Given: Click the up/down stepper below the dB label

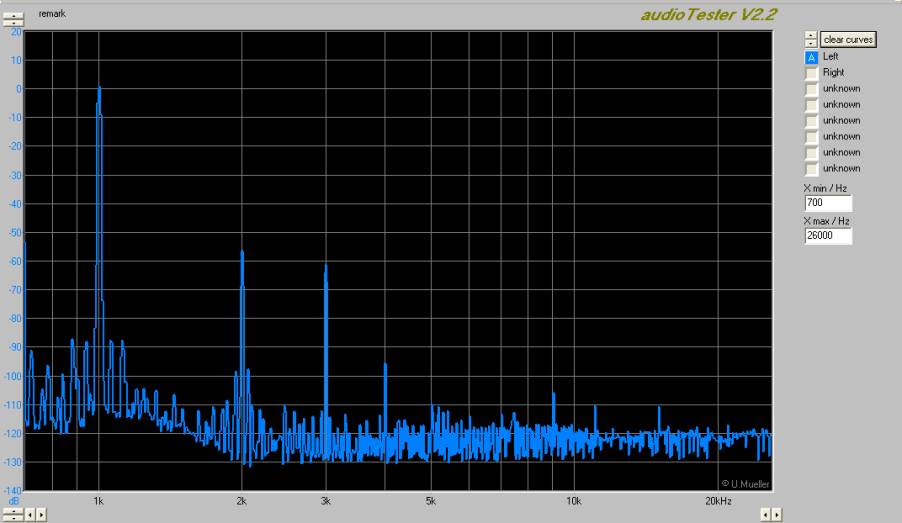Looking at the screenshot, I should coord(12,513).
